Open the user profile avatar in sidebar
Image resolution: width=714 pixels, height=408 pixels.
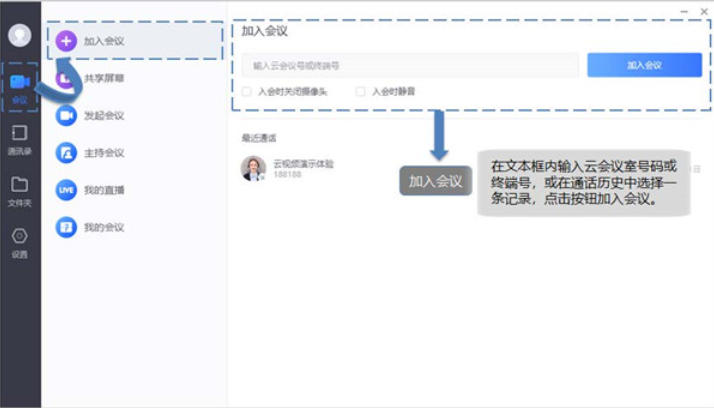tap(20, 35)
